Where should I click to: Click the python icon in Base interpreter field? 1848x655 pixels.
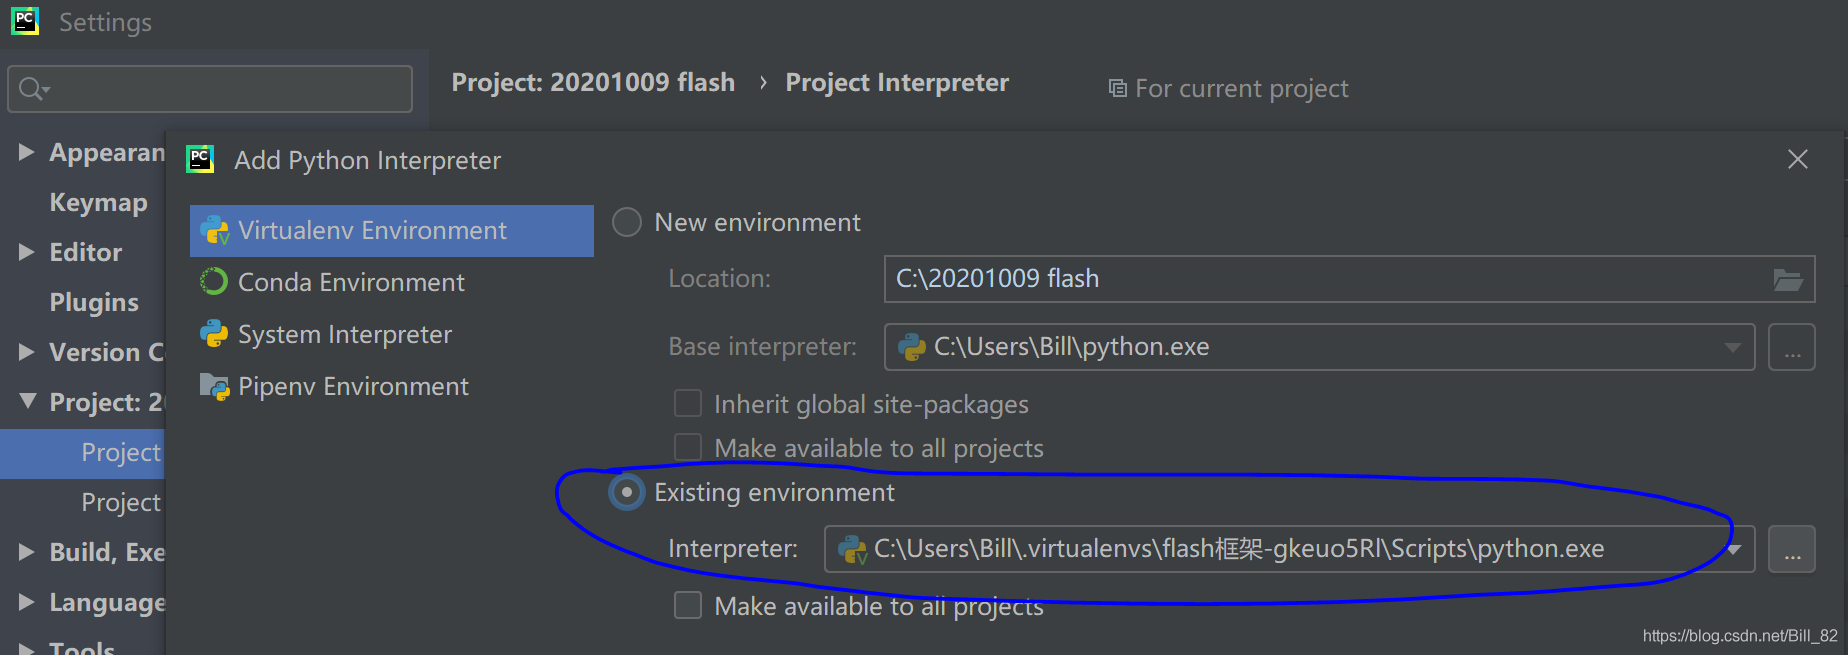[x=912, y=347]
